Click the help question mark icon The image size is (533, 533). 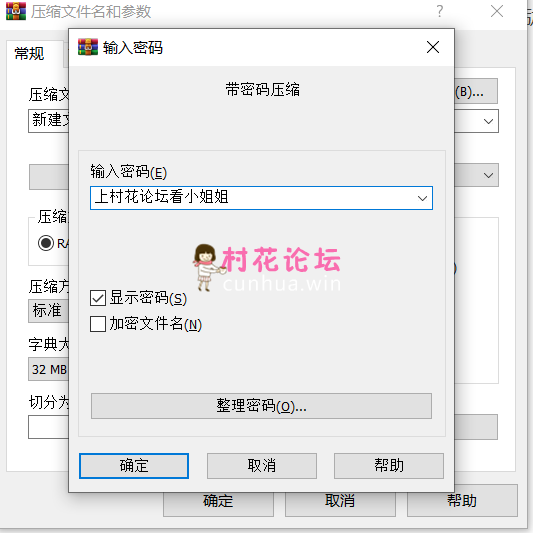tap(440, 11)
